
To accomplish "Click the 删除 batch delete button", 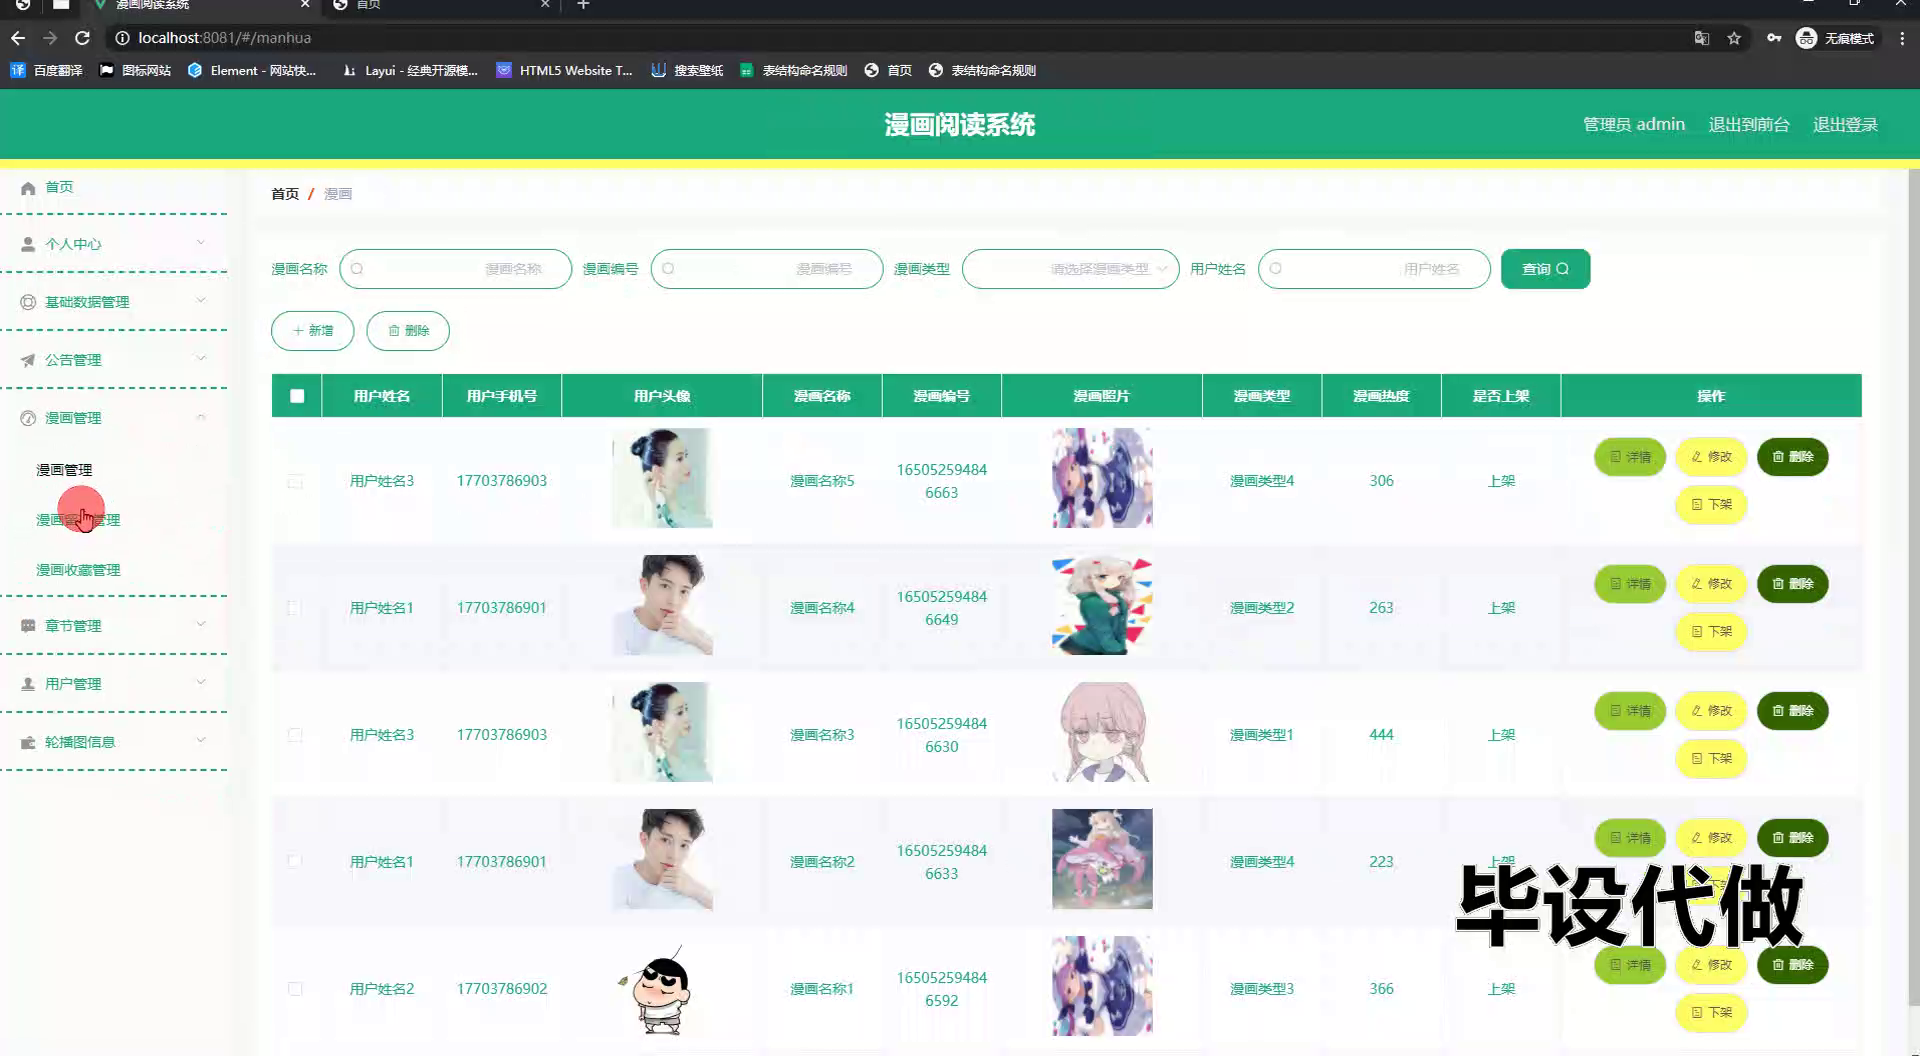I will [408, 331].
